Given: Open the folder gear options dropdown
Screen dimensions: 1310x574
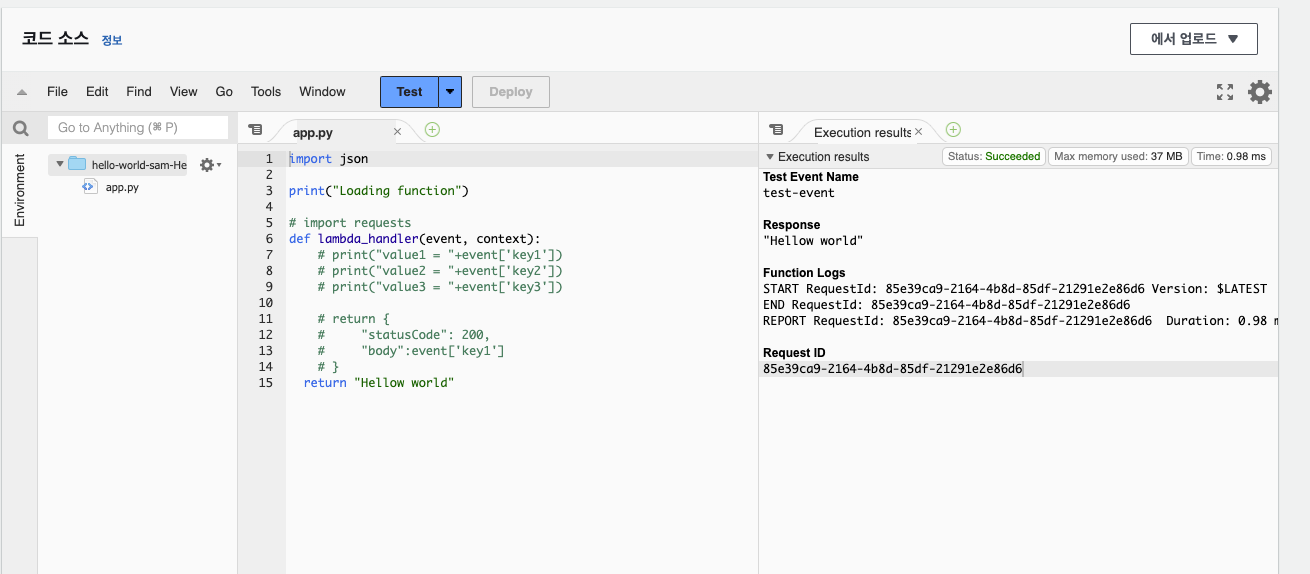Looking at the screenshot, I should (x=210, y=165).
